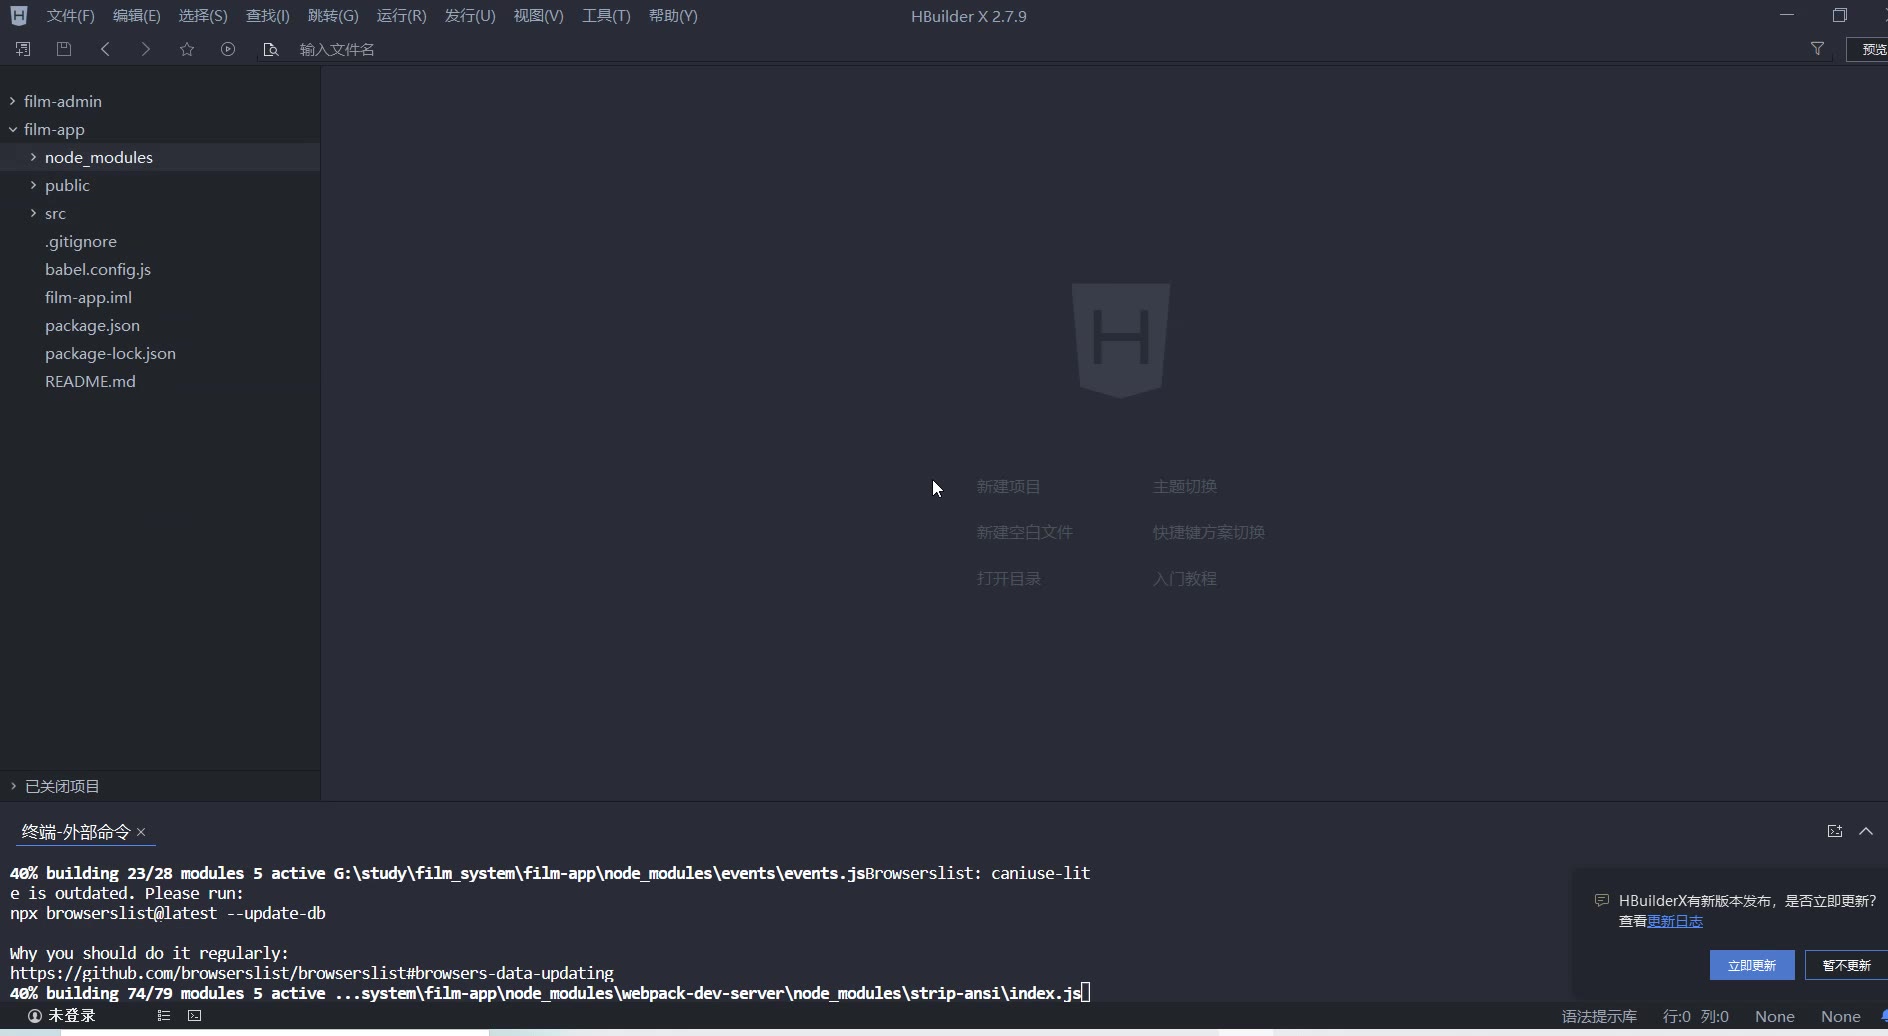The image size is (1888, 1036).
Task: Click the 入门教程 shortcut link
Action: [x=1184, y=578]
